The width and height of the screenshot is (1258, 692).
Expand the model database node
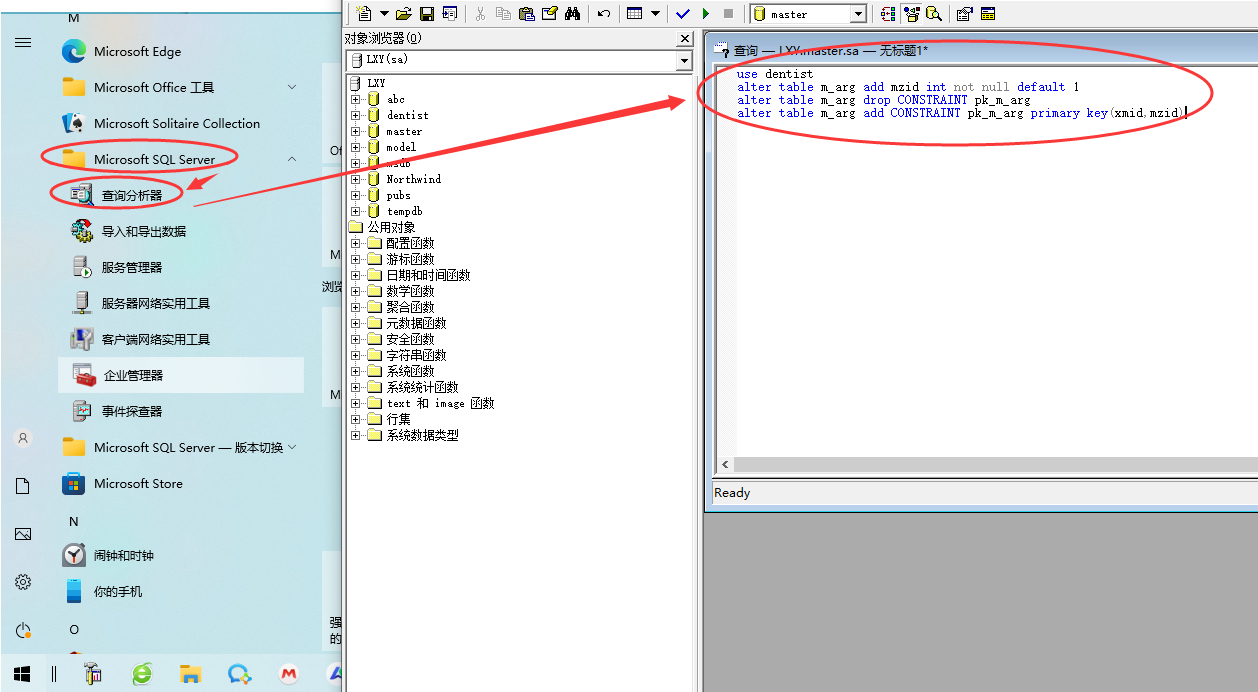(x=355, y=147)
